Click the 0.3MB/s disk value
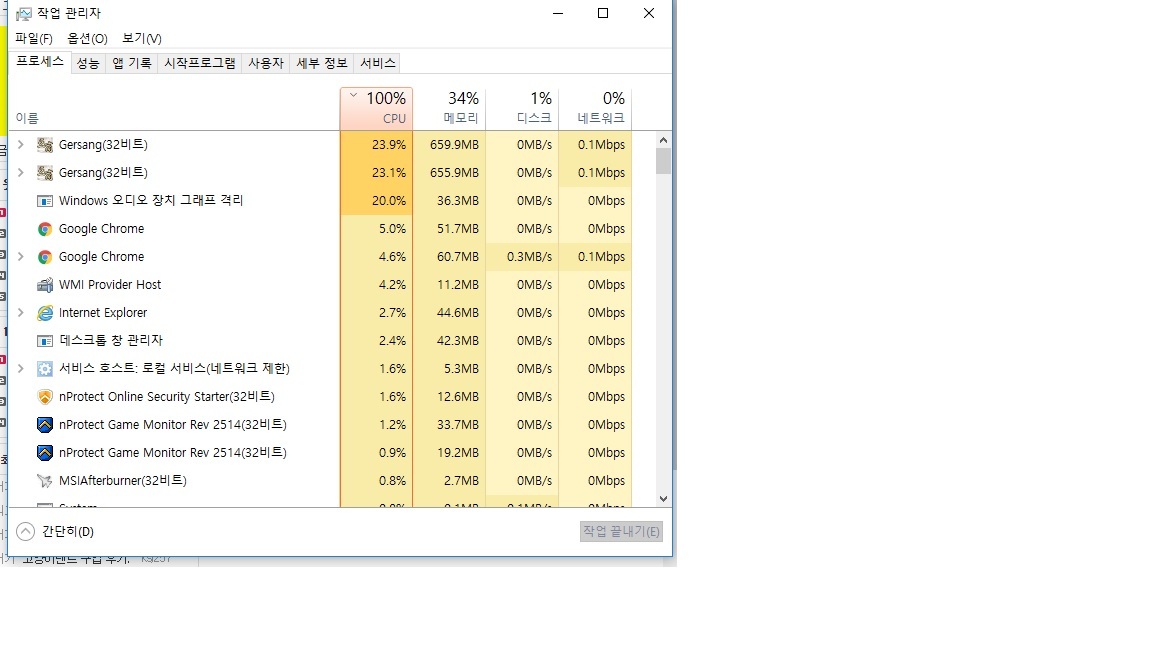The height and width of the screenshot is (648, 1152). pyautogui.click(x=529, y=256)
